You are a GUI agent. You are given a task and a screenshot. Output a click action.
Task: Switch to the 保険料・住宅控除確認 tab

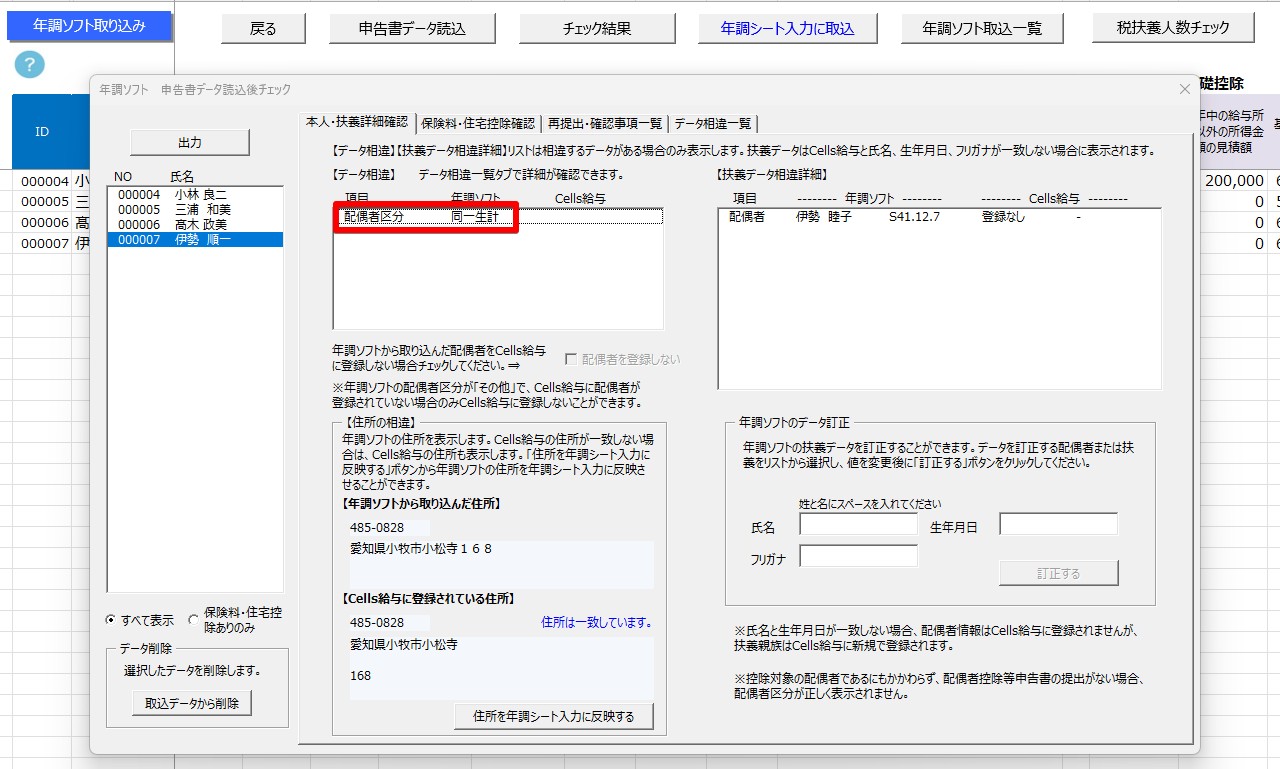click(478, 124)
